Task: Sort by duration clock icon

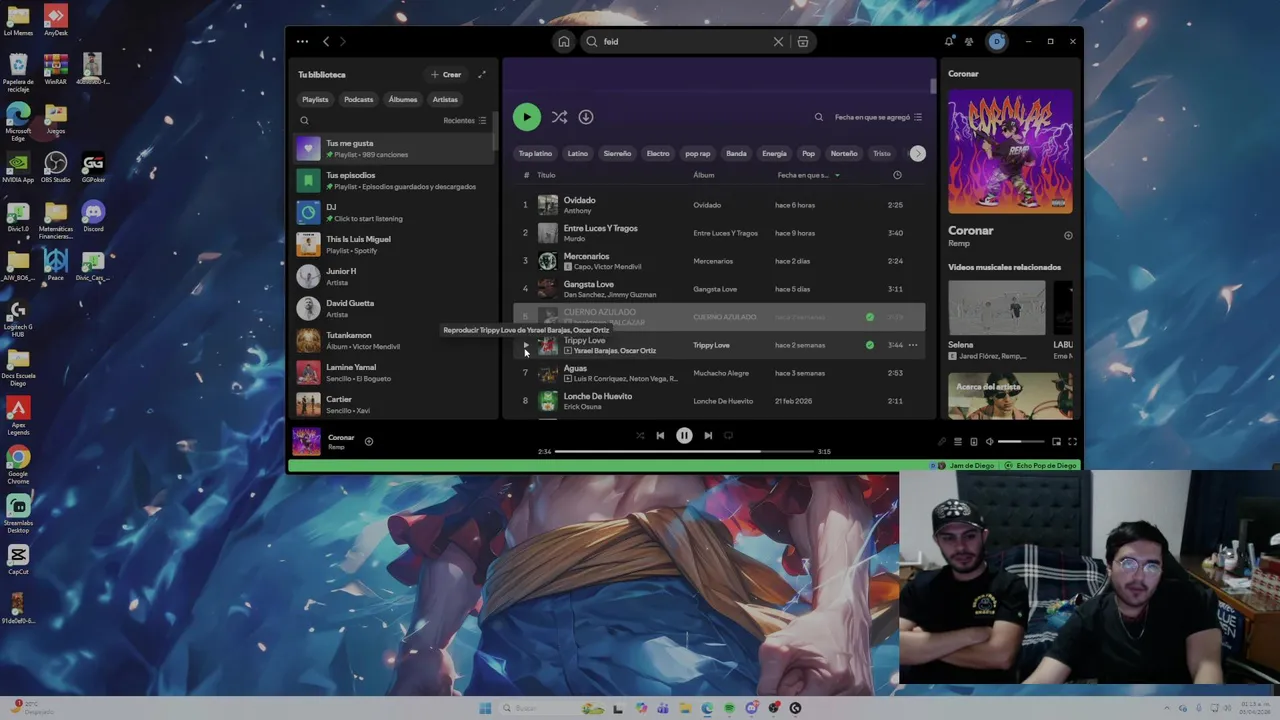Action: click(897, 176)
